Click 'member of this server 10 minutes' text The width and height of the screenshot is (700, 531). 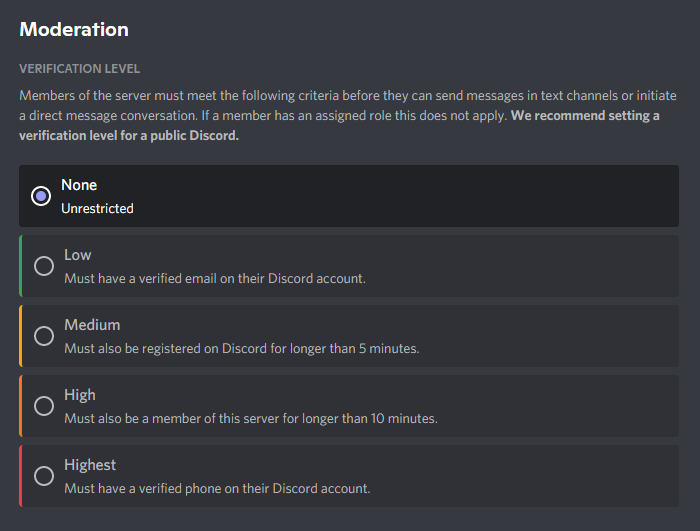click(x=251, y=419)
